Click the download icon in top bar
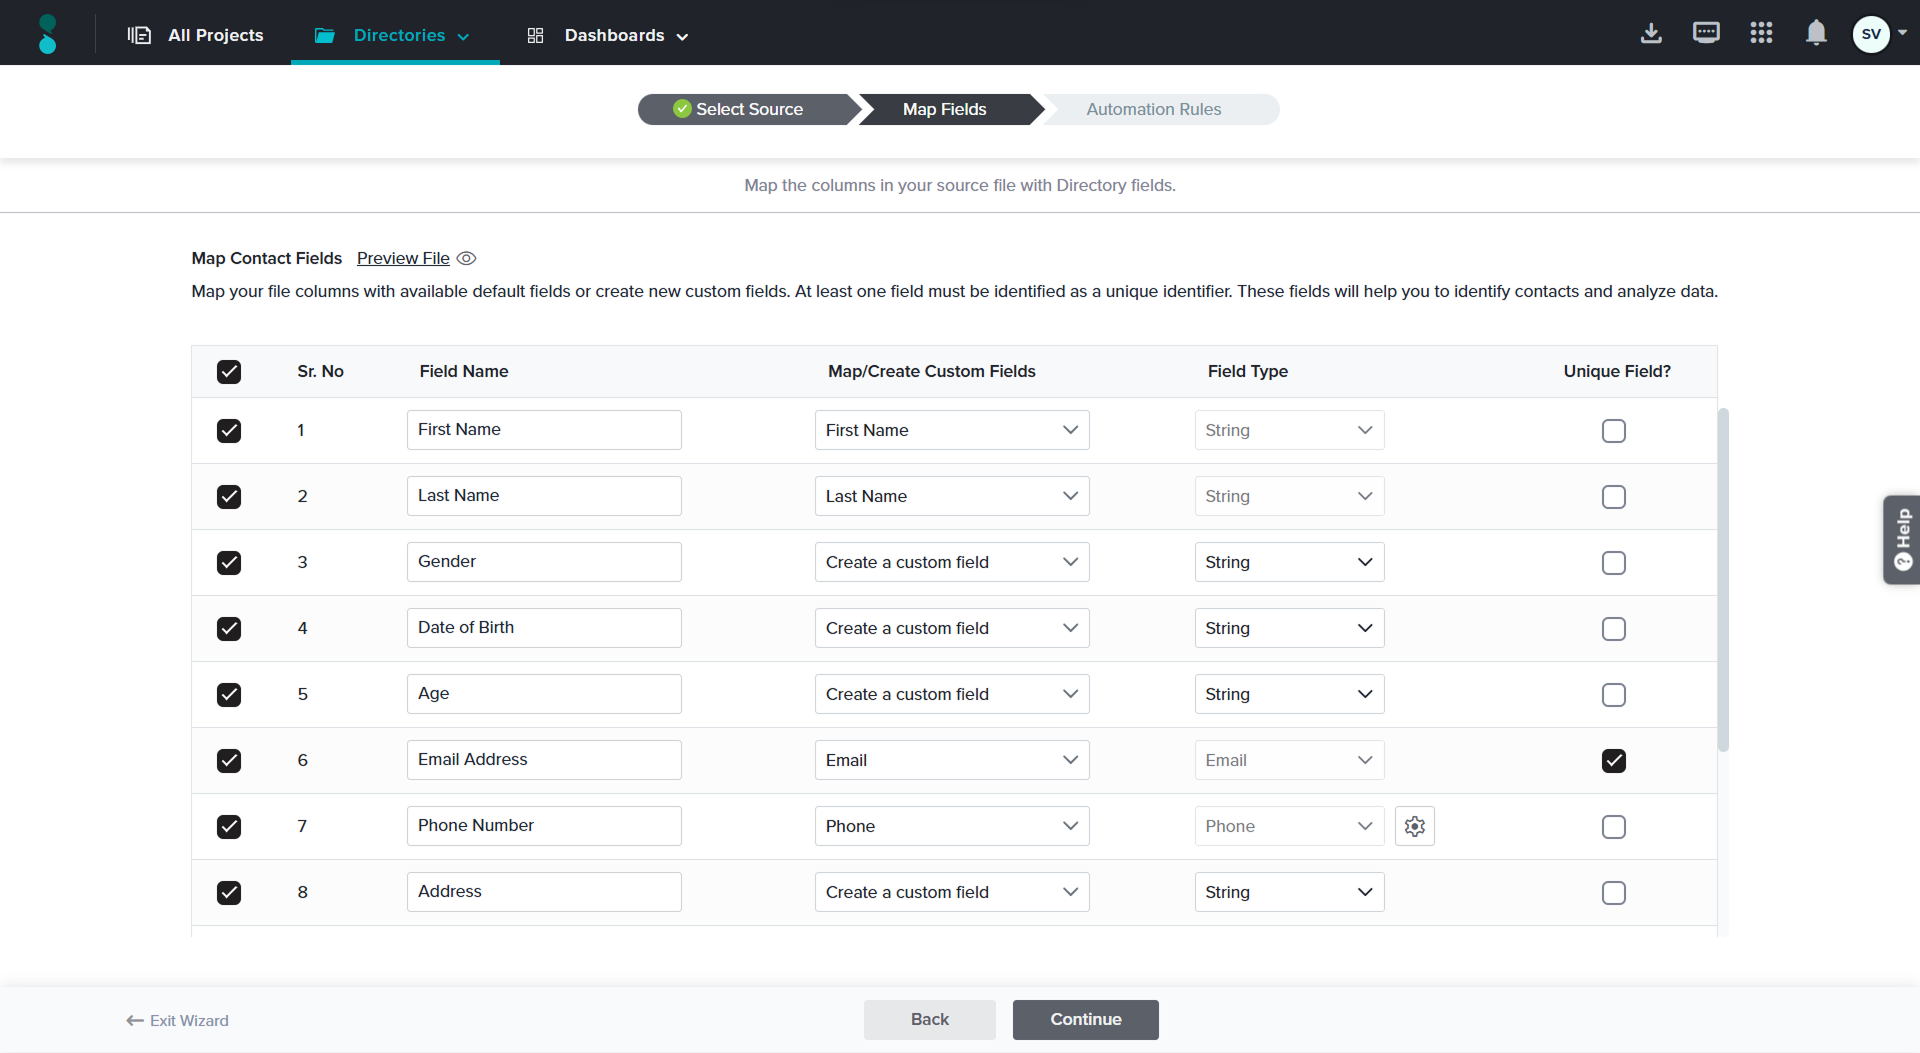 (x=1651, y=34)
